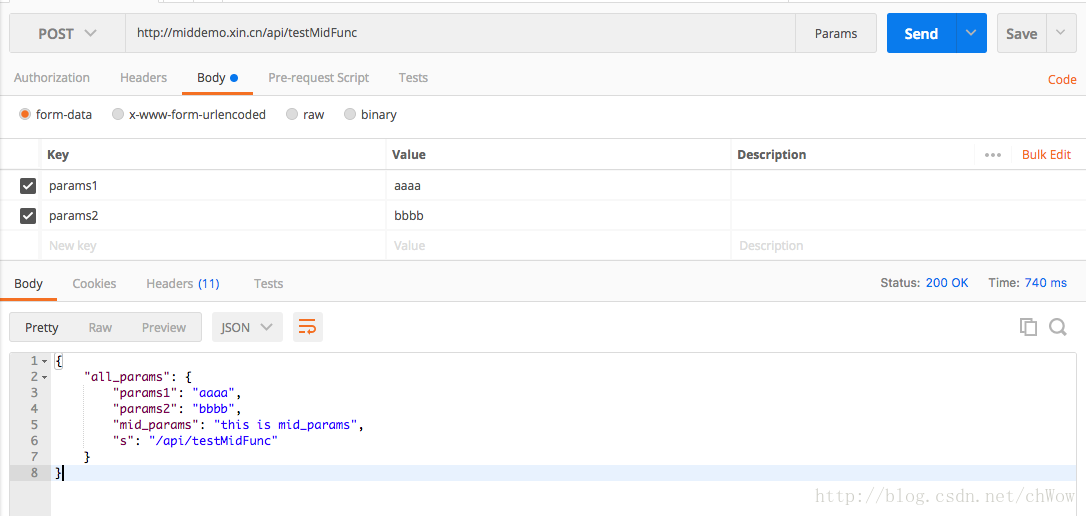
Task: Click the request URL input field
Action: coord(460,33)
